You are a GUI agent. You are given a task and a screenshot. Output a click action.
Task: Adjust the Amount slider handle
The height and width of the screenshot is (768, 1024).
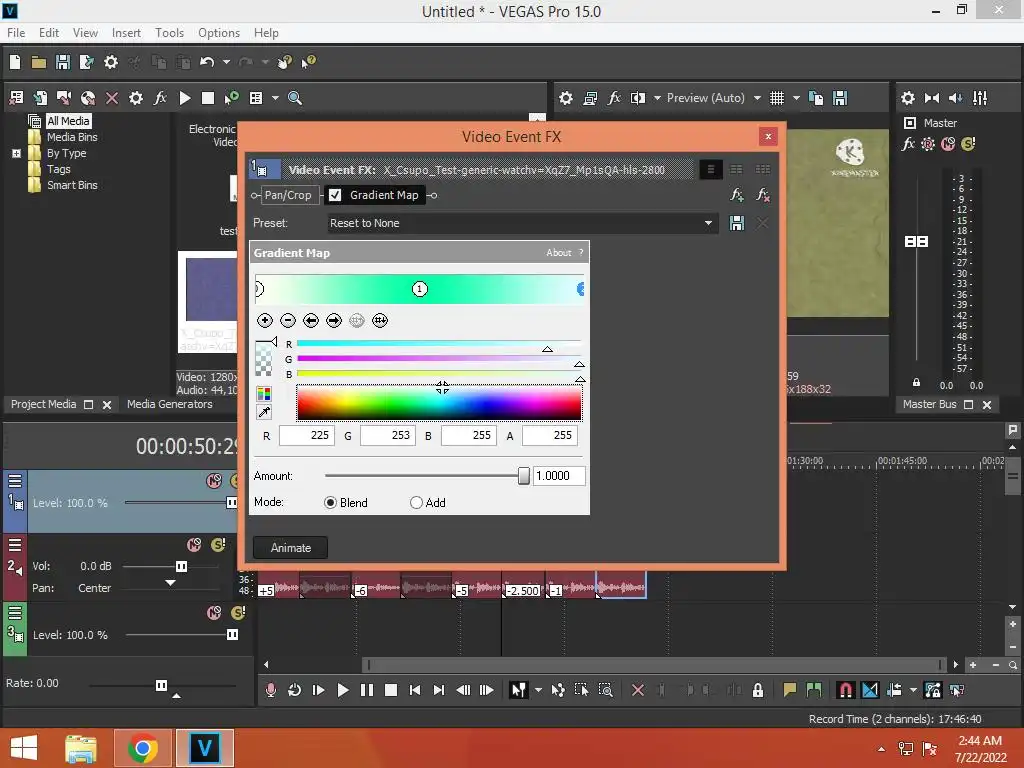pos(524,476)
